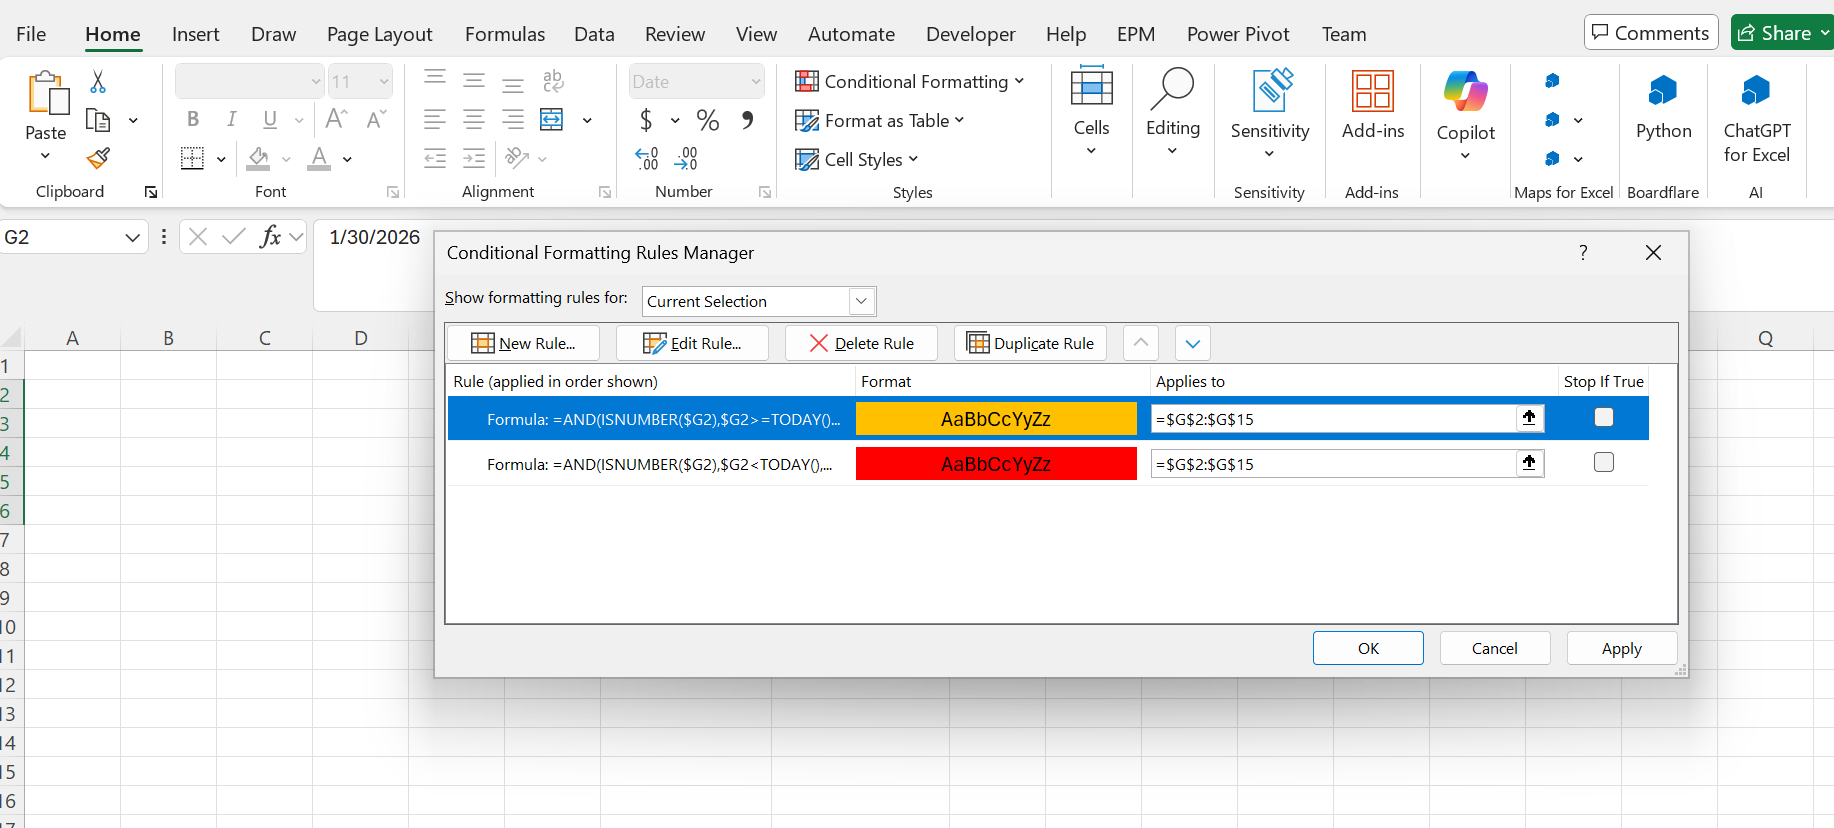
Task: Click the Merge & Center icon
Action: [x=552, y=120]
